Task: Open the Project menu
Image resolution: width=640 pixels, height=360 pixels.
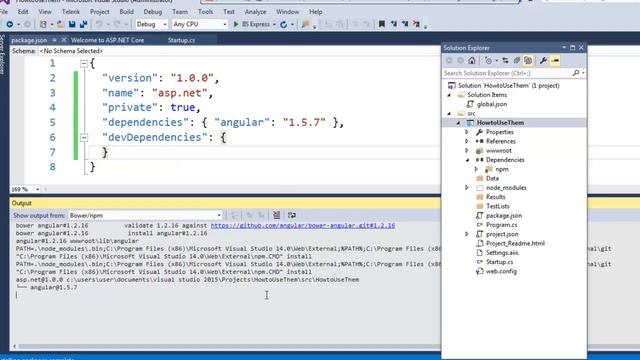Action: [x=100, y=12]
